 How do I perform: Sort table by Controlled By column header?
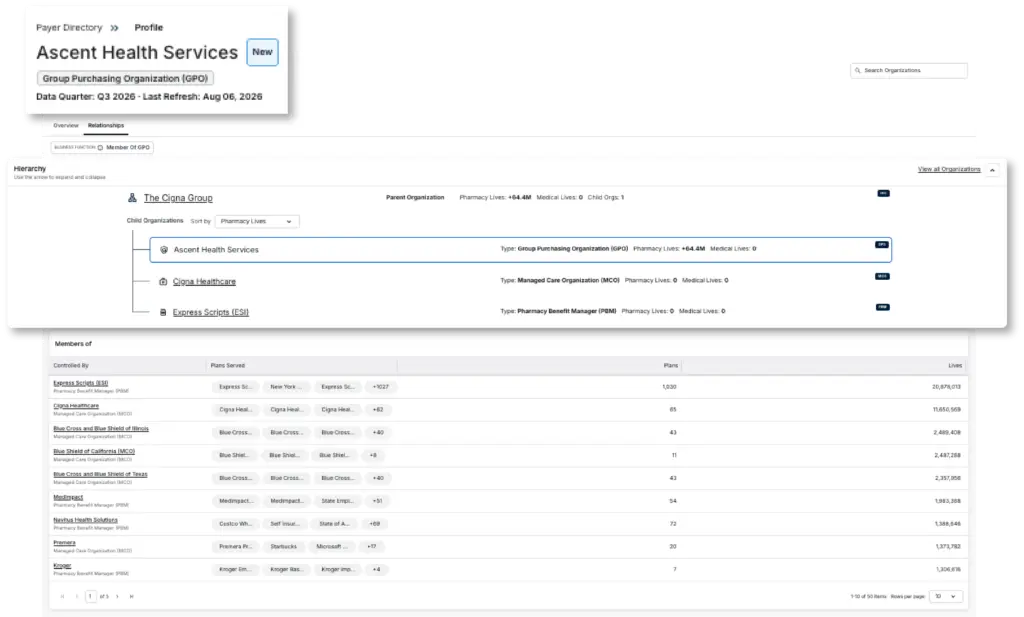(x=71, y=366)
